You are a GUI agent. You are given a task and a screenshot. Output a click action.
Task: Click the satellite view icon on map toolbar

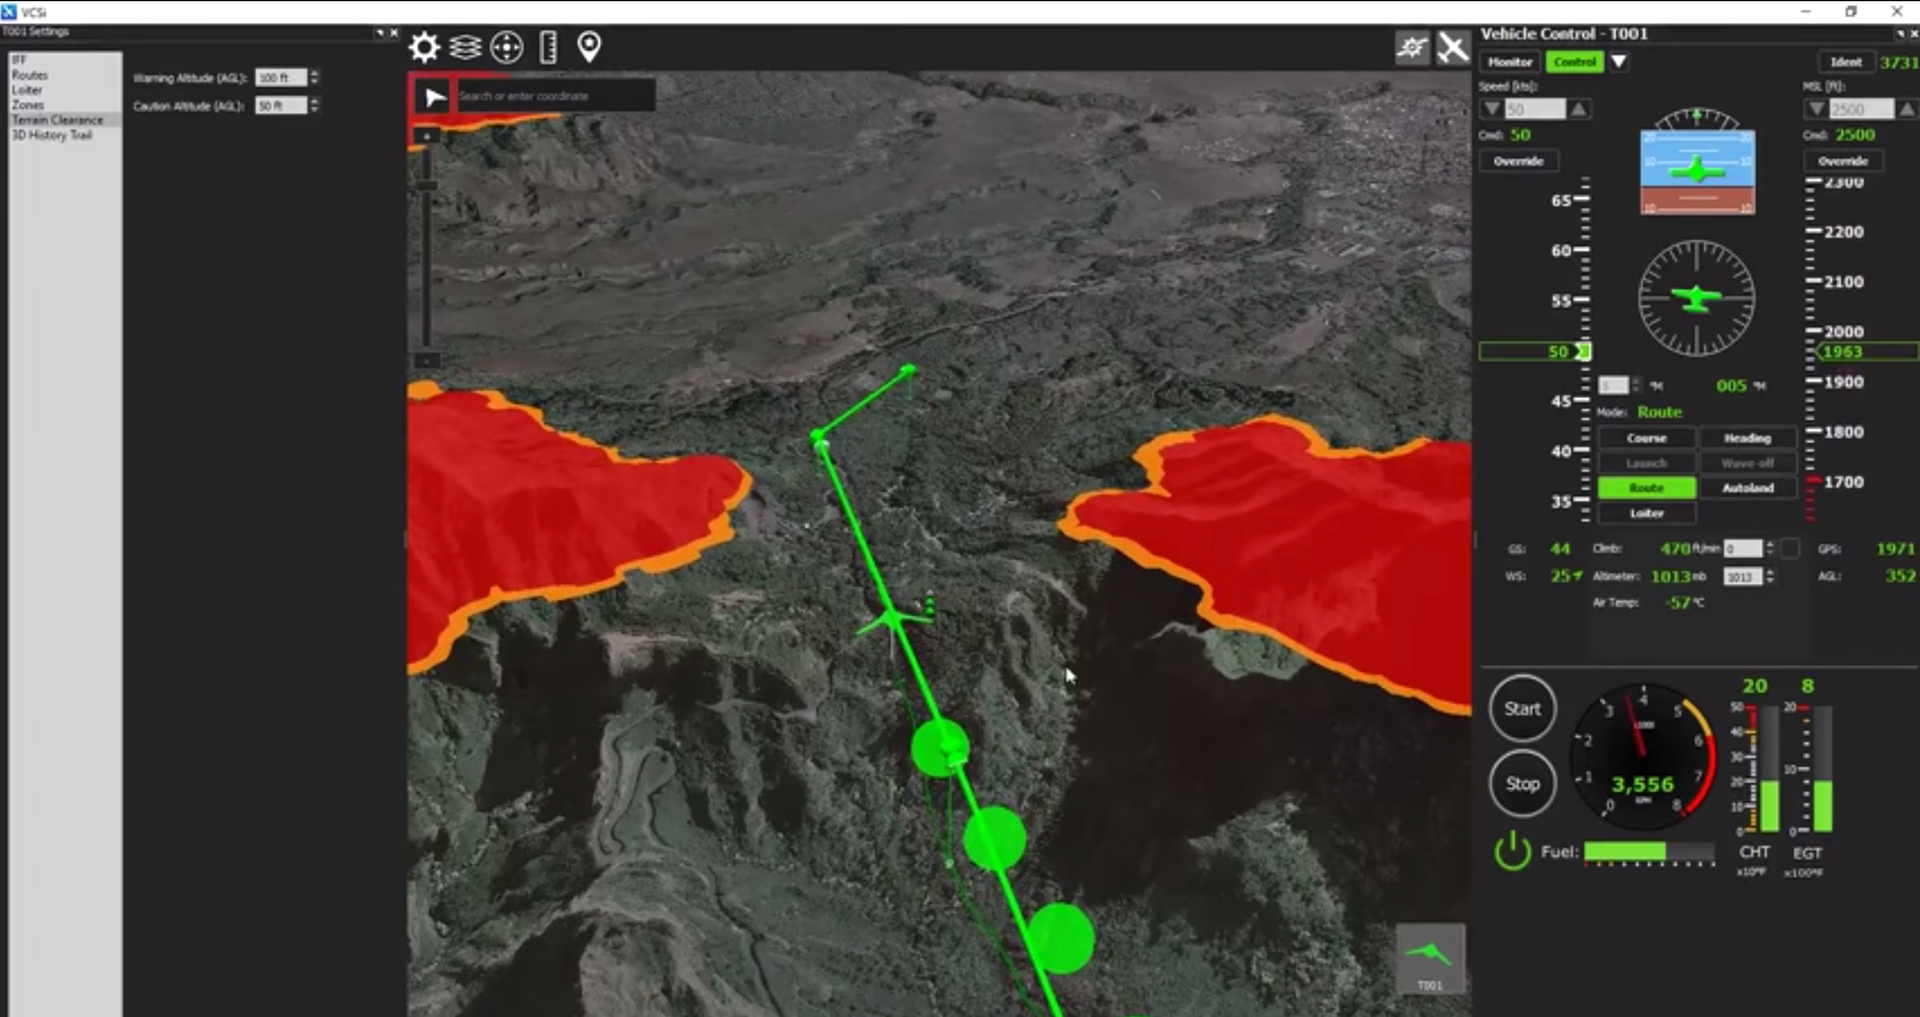coord(1412,47)
